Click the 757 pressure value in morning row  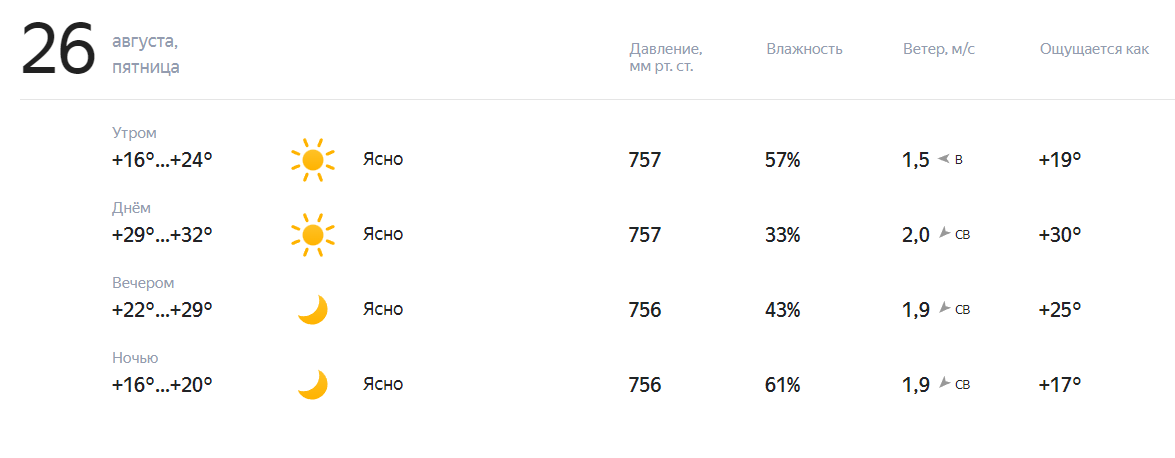645,160
